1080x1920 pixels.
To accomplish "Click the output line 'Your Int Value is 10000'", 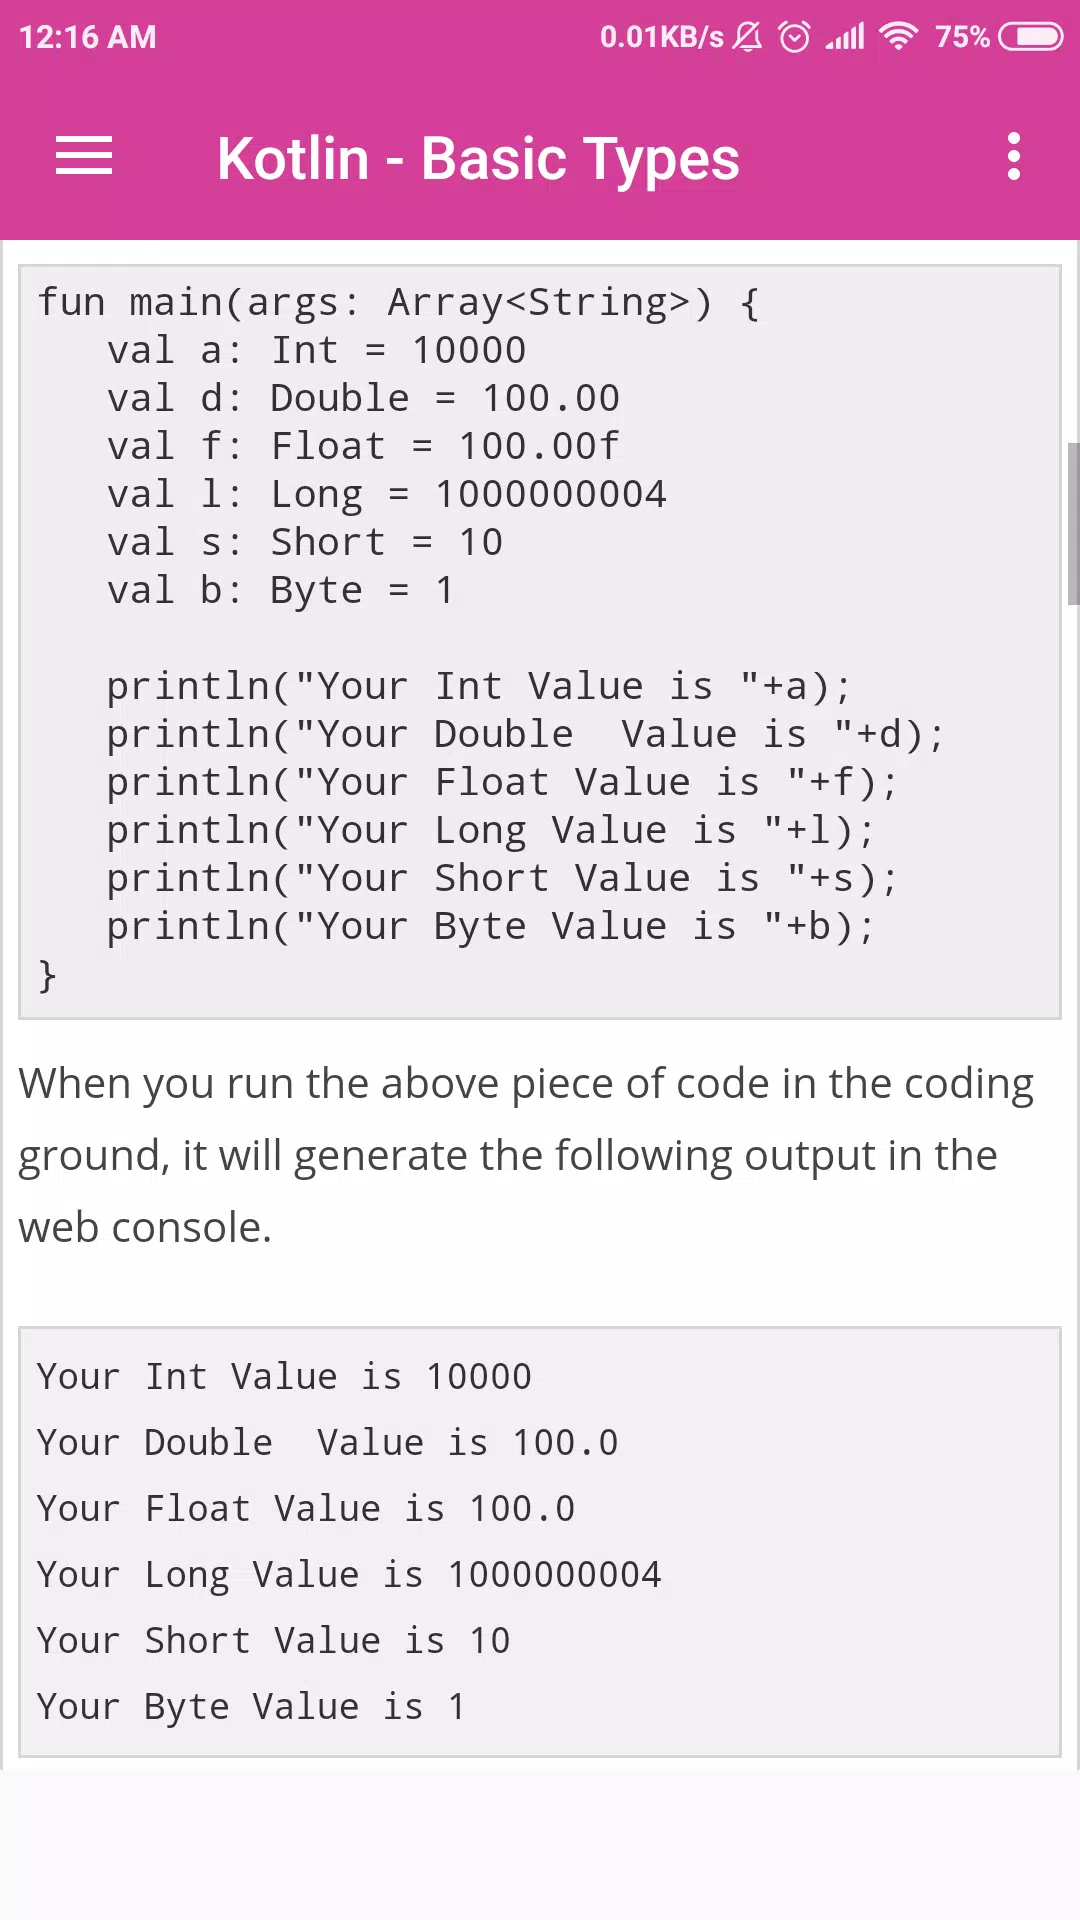I will pos(284,1377).
